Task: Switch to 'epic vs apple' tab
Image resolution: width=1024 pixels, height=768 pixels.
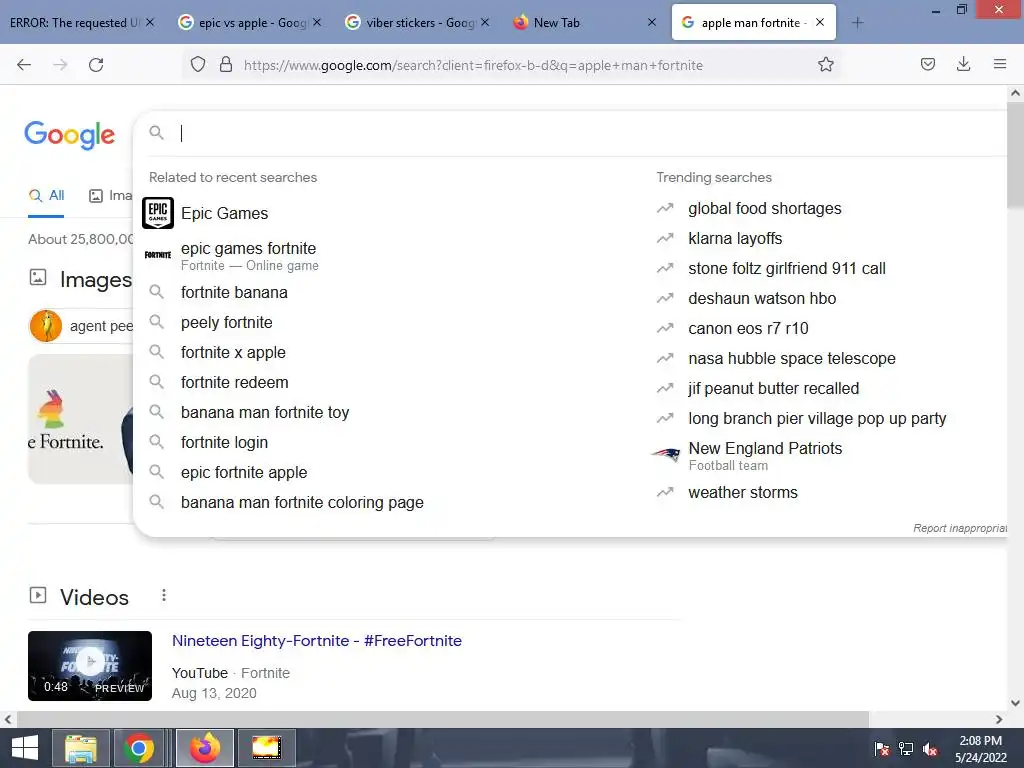Action: click(249, 22)
